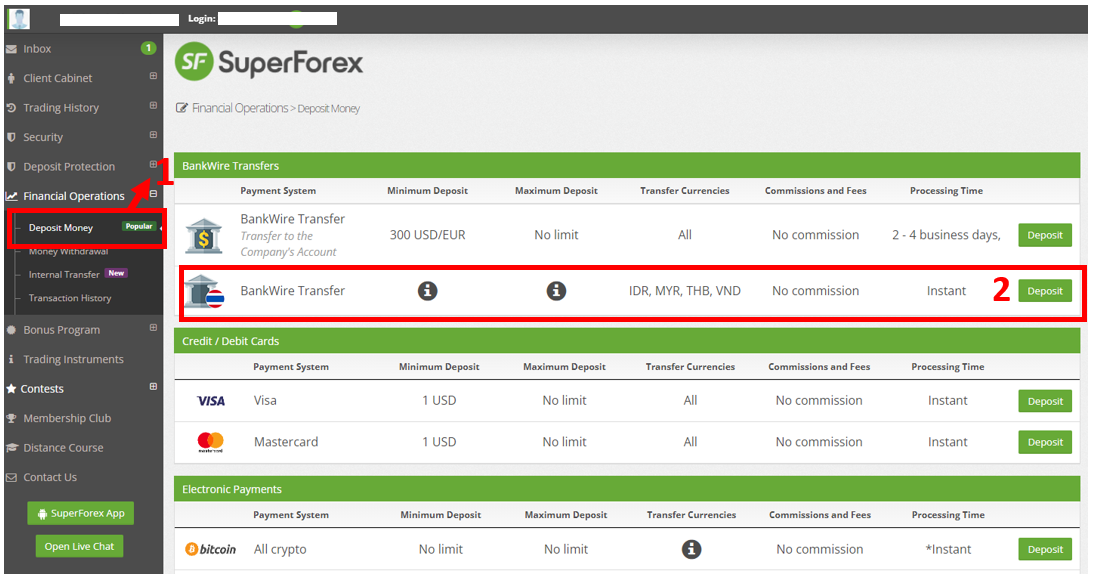This screenshot has height=584, width=1094.
Task: Click the bitcoin logo icon
Action: (x=211, y=549)
